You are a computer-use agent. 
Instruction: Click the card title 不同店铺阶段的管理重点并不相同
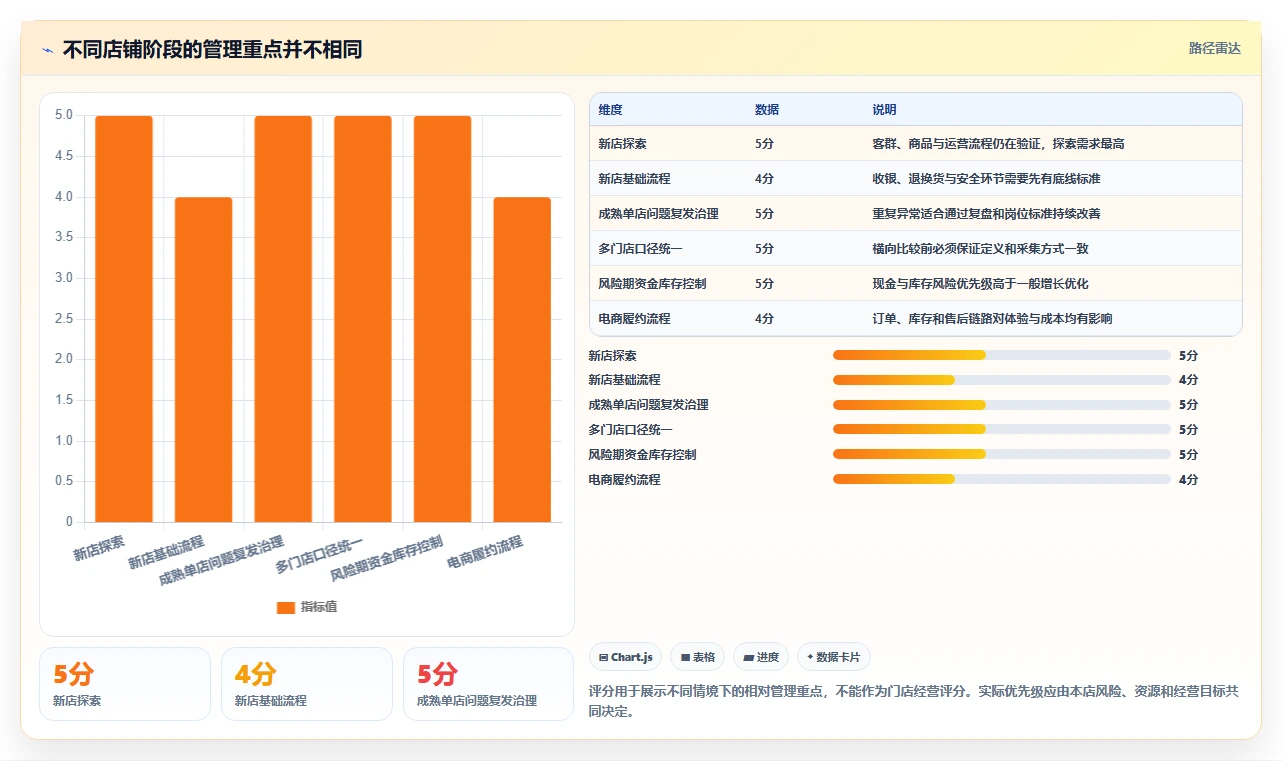point(212,49)
